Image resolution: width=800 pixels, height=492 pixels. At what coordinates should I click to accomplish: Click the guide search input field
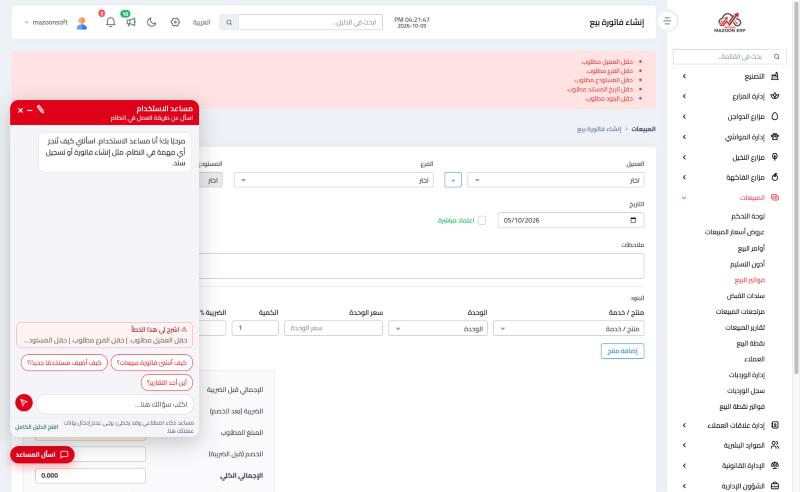[310, 22]
